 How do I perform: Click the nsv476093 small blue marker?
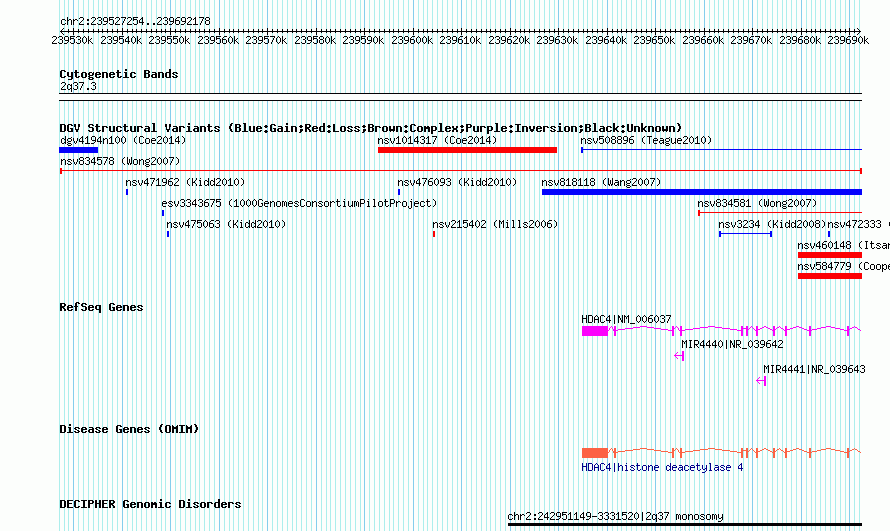[399, 192]
